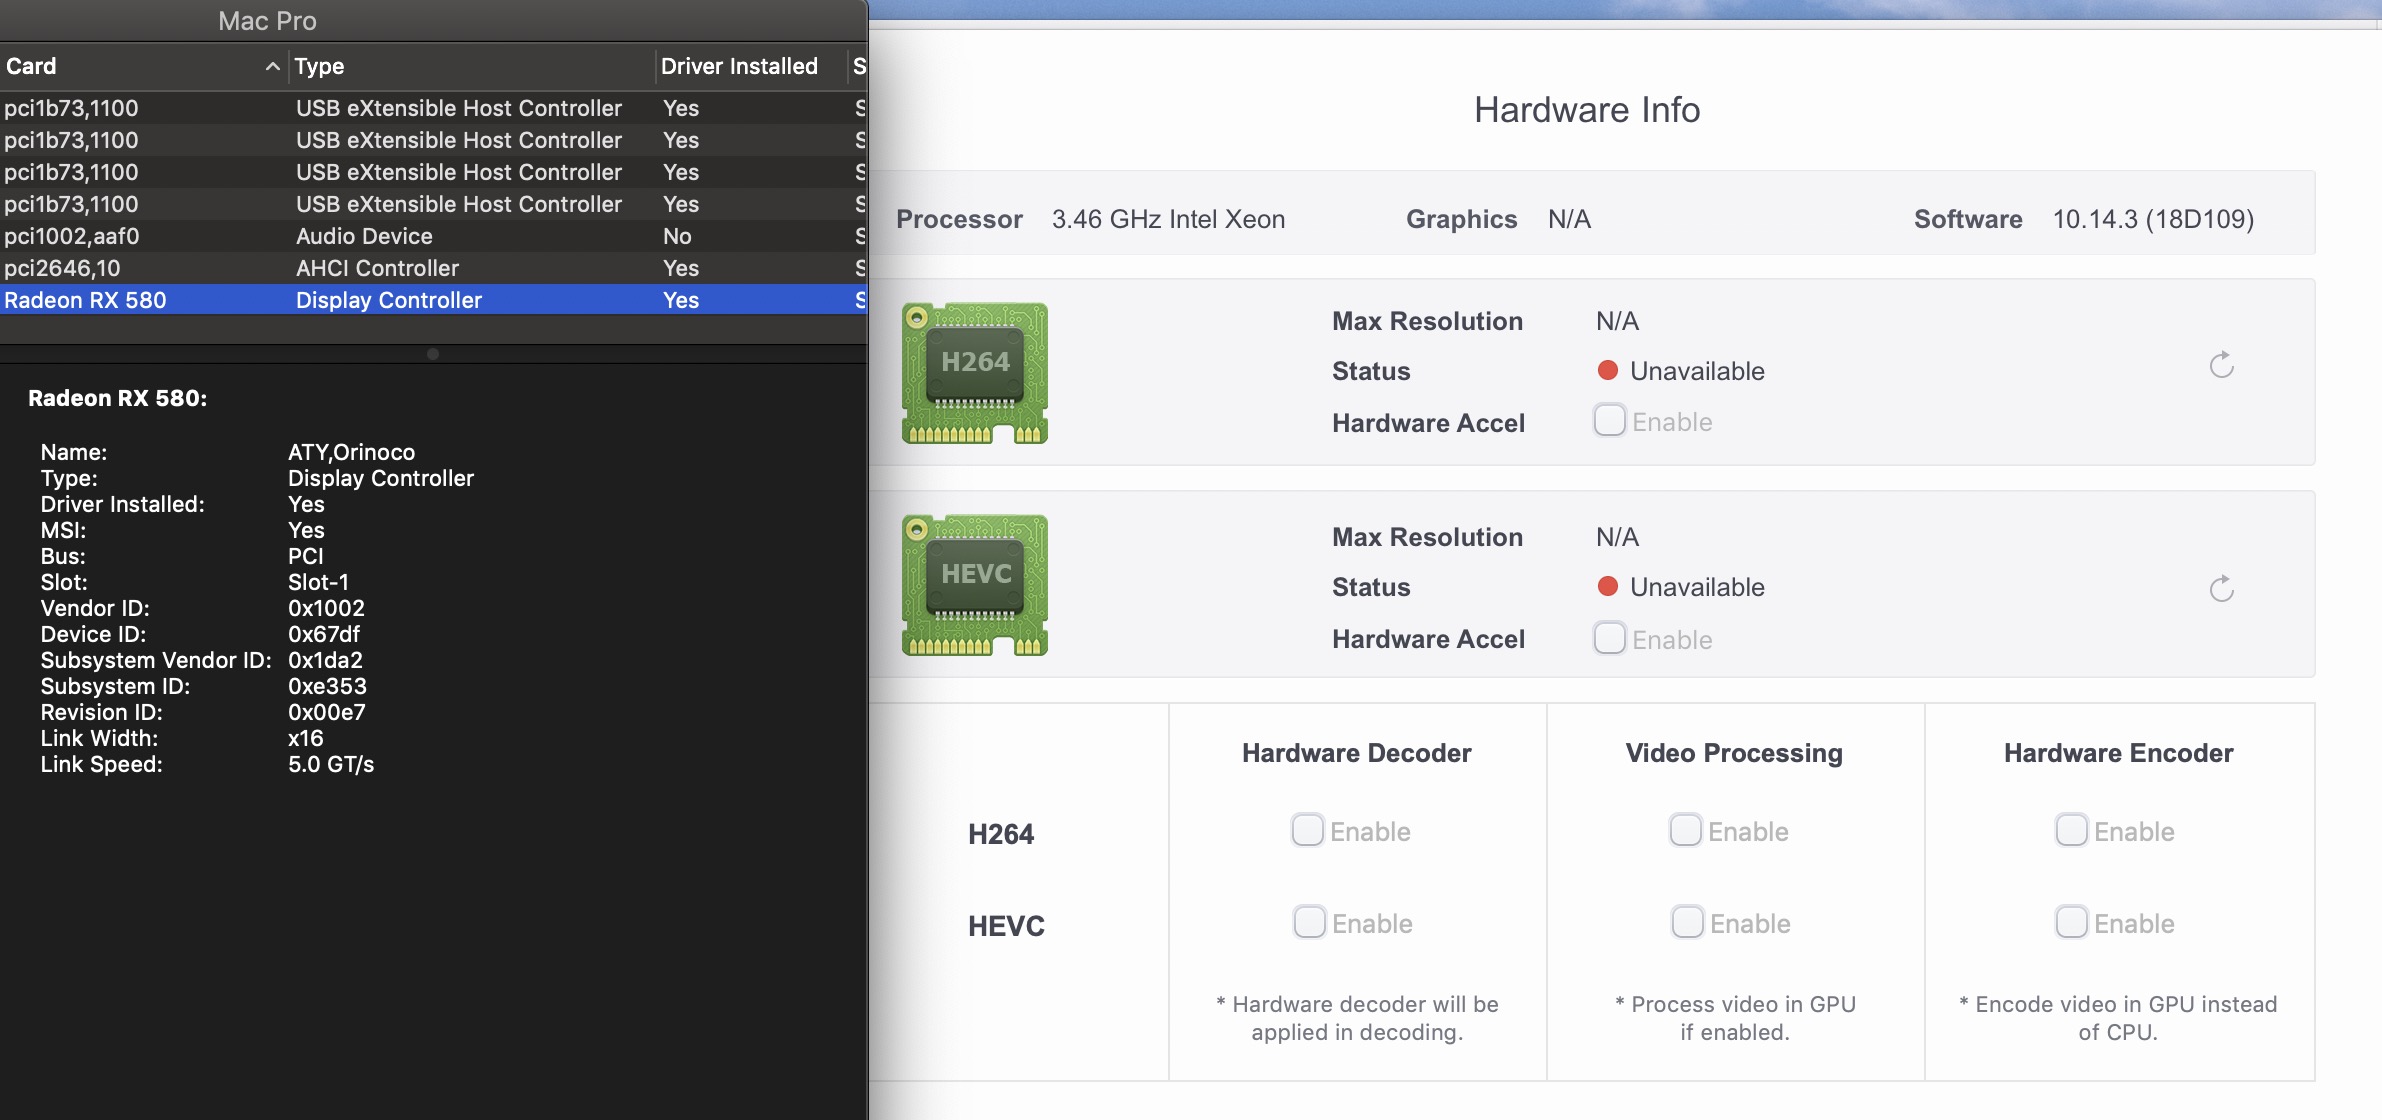
Task: Enable H264 Video Processing checkbox
Action: pyautogui.click(x=1685, y=830)
